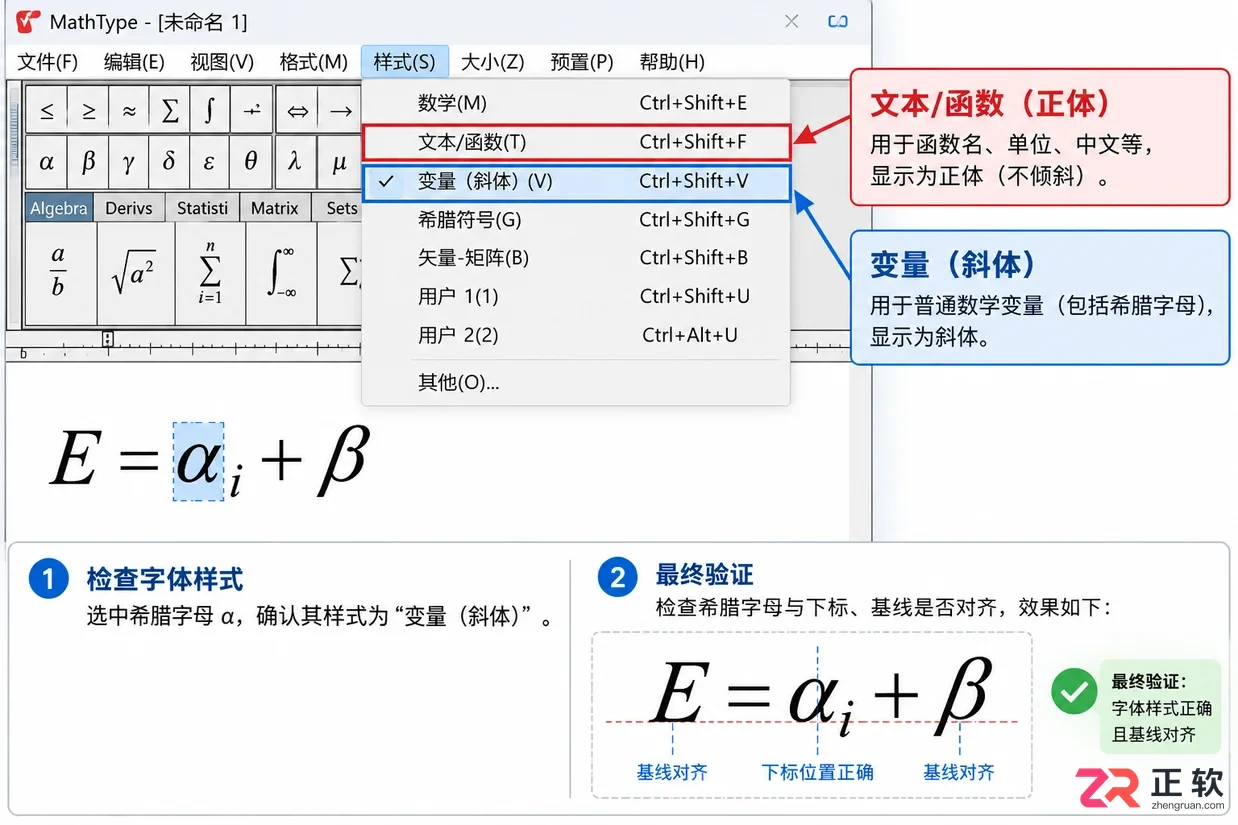The width and height of the screenshot is (1238, 825).
Task: Click the α button in the symbol palette
Action: click(47, 161)
